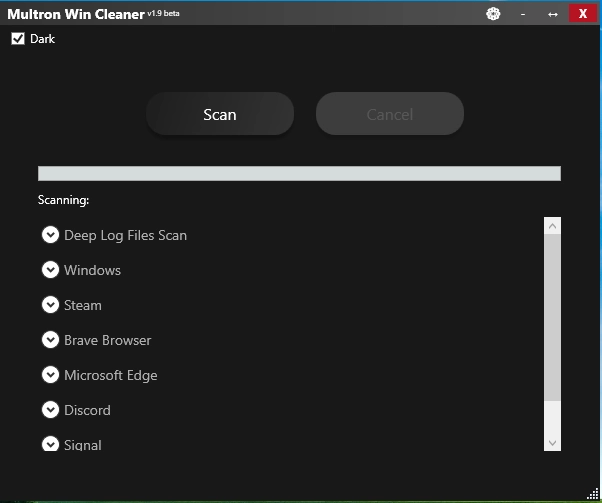Select the Discord list label

[x=87, y=410]
